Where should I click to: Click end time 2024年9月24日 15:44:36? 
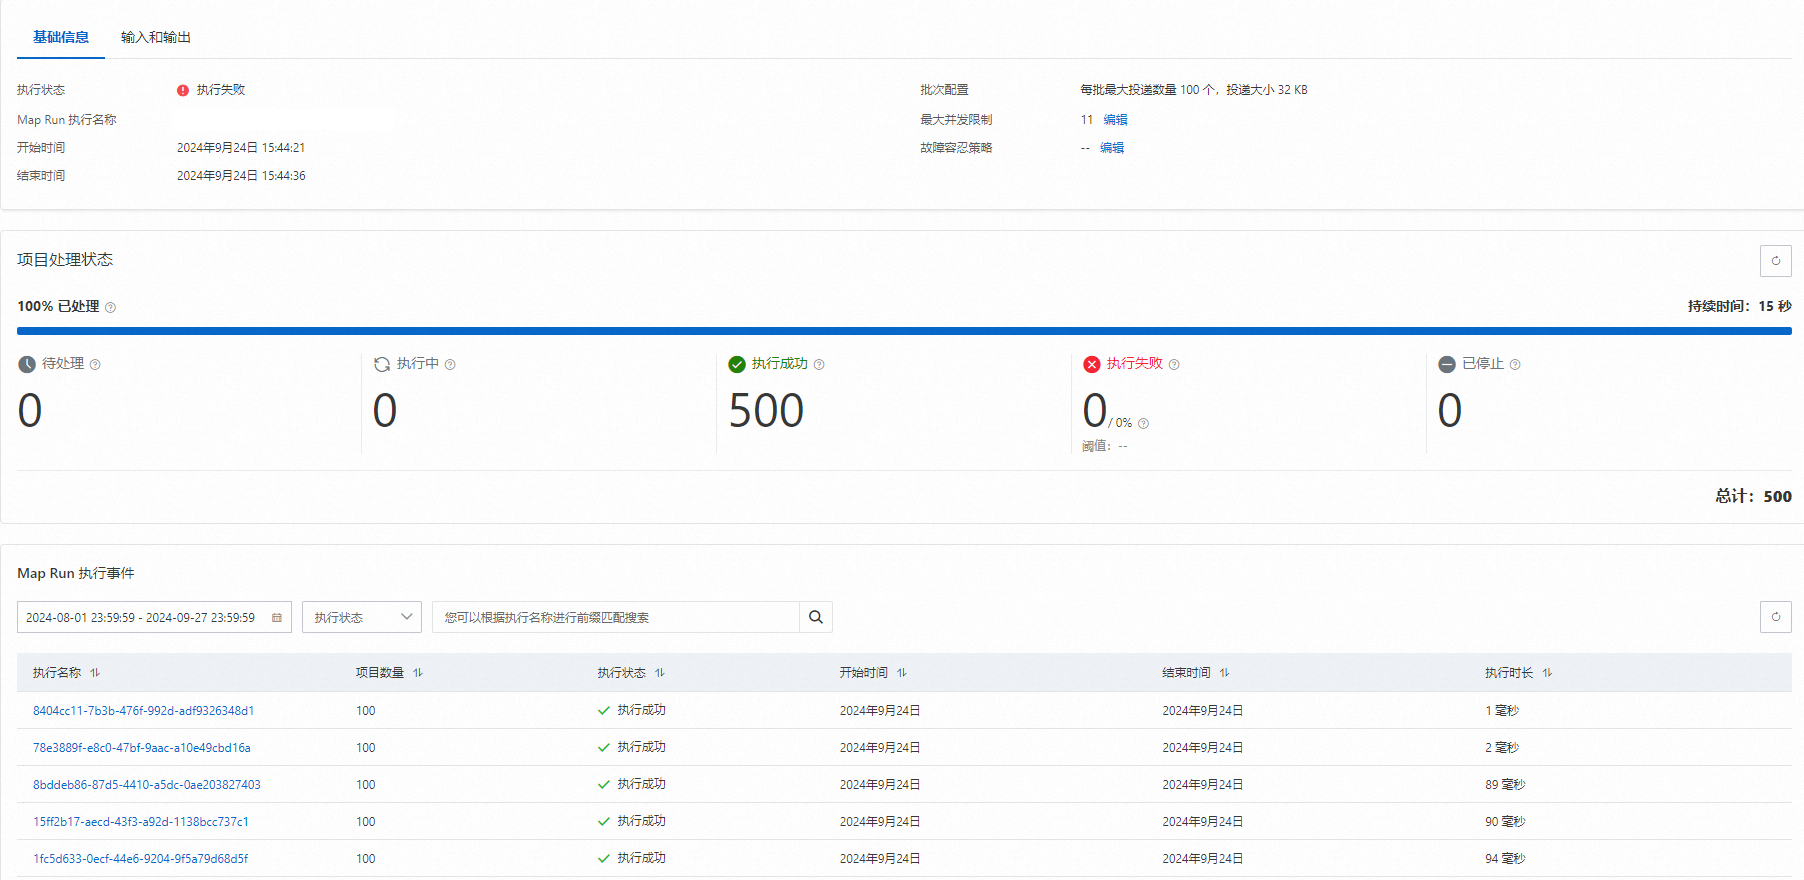tap(241, 175)
